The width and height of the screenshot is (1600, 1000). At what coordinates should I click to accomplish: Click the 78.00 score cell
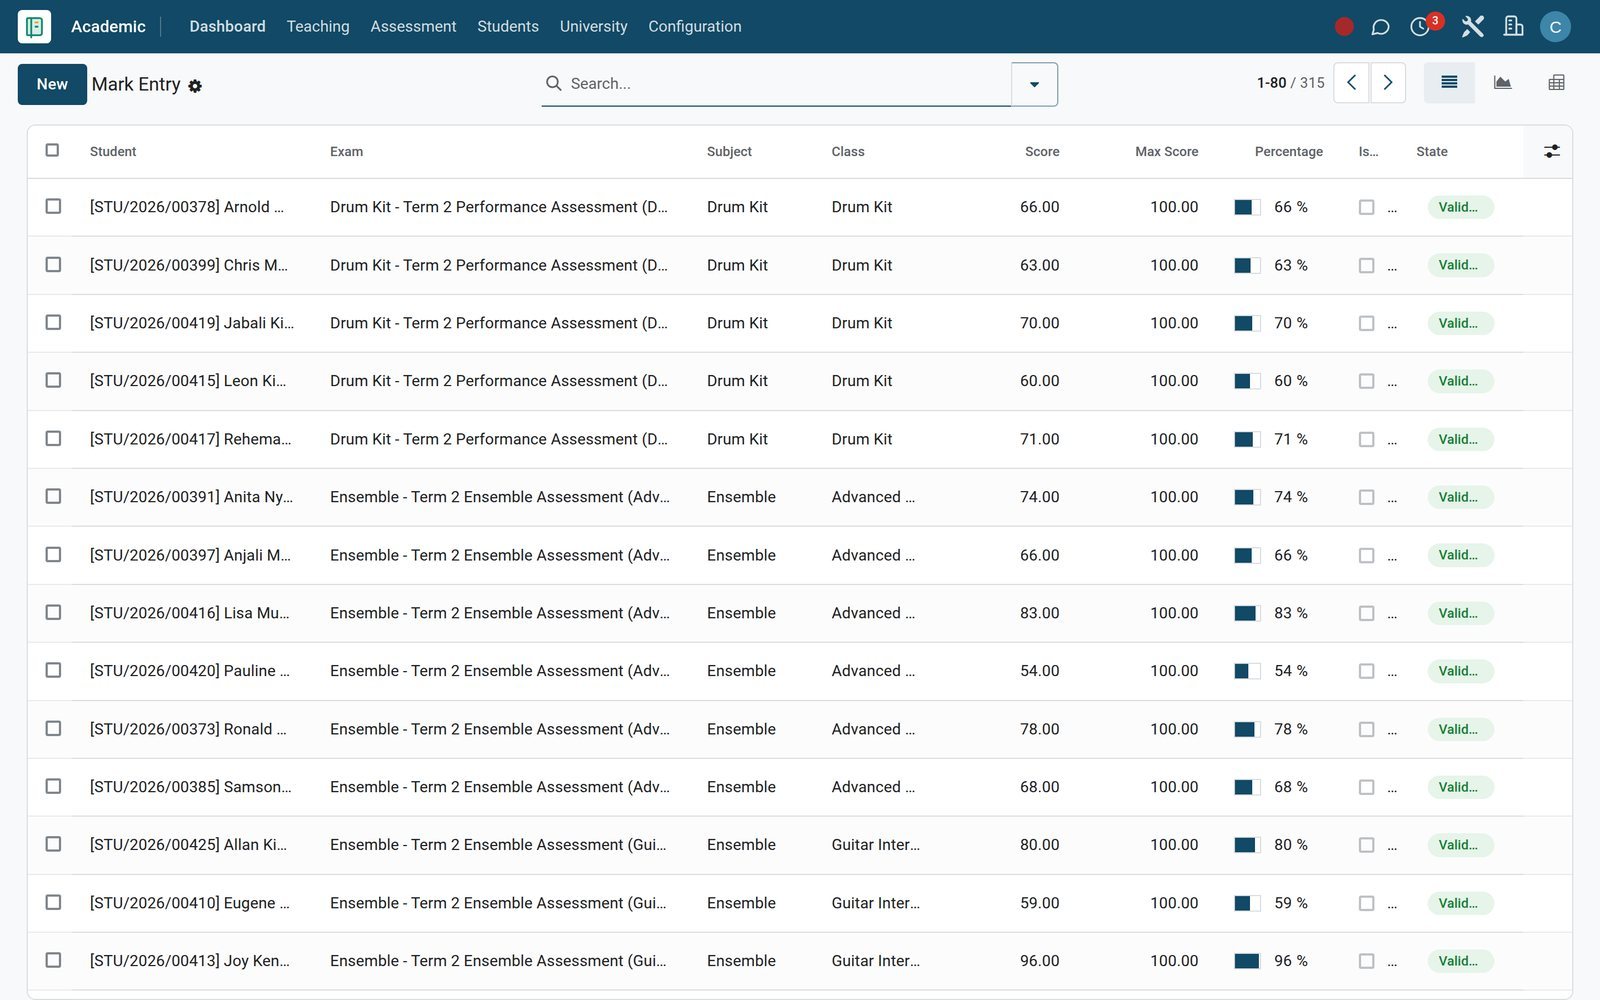point(1039,729)
